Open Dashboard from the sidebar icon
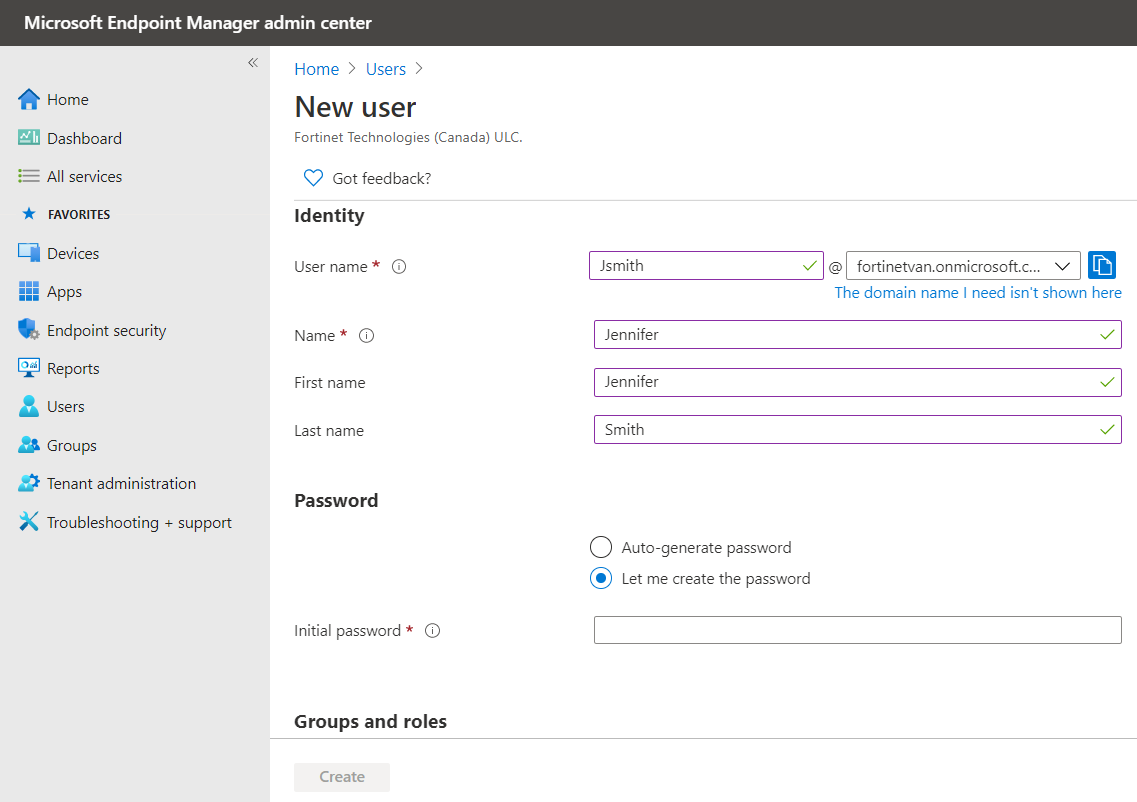 (28, 138)
